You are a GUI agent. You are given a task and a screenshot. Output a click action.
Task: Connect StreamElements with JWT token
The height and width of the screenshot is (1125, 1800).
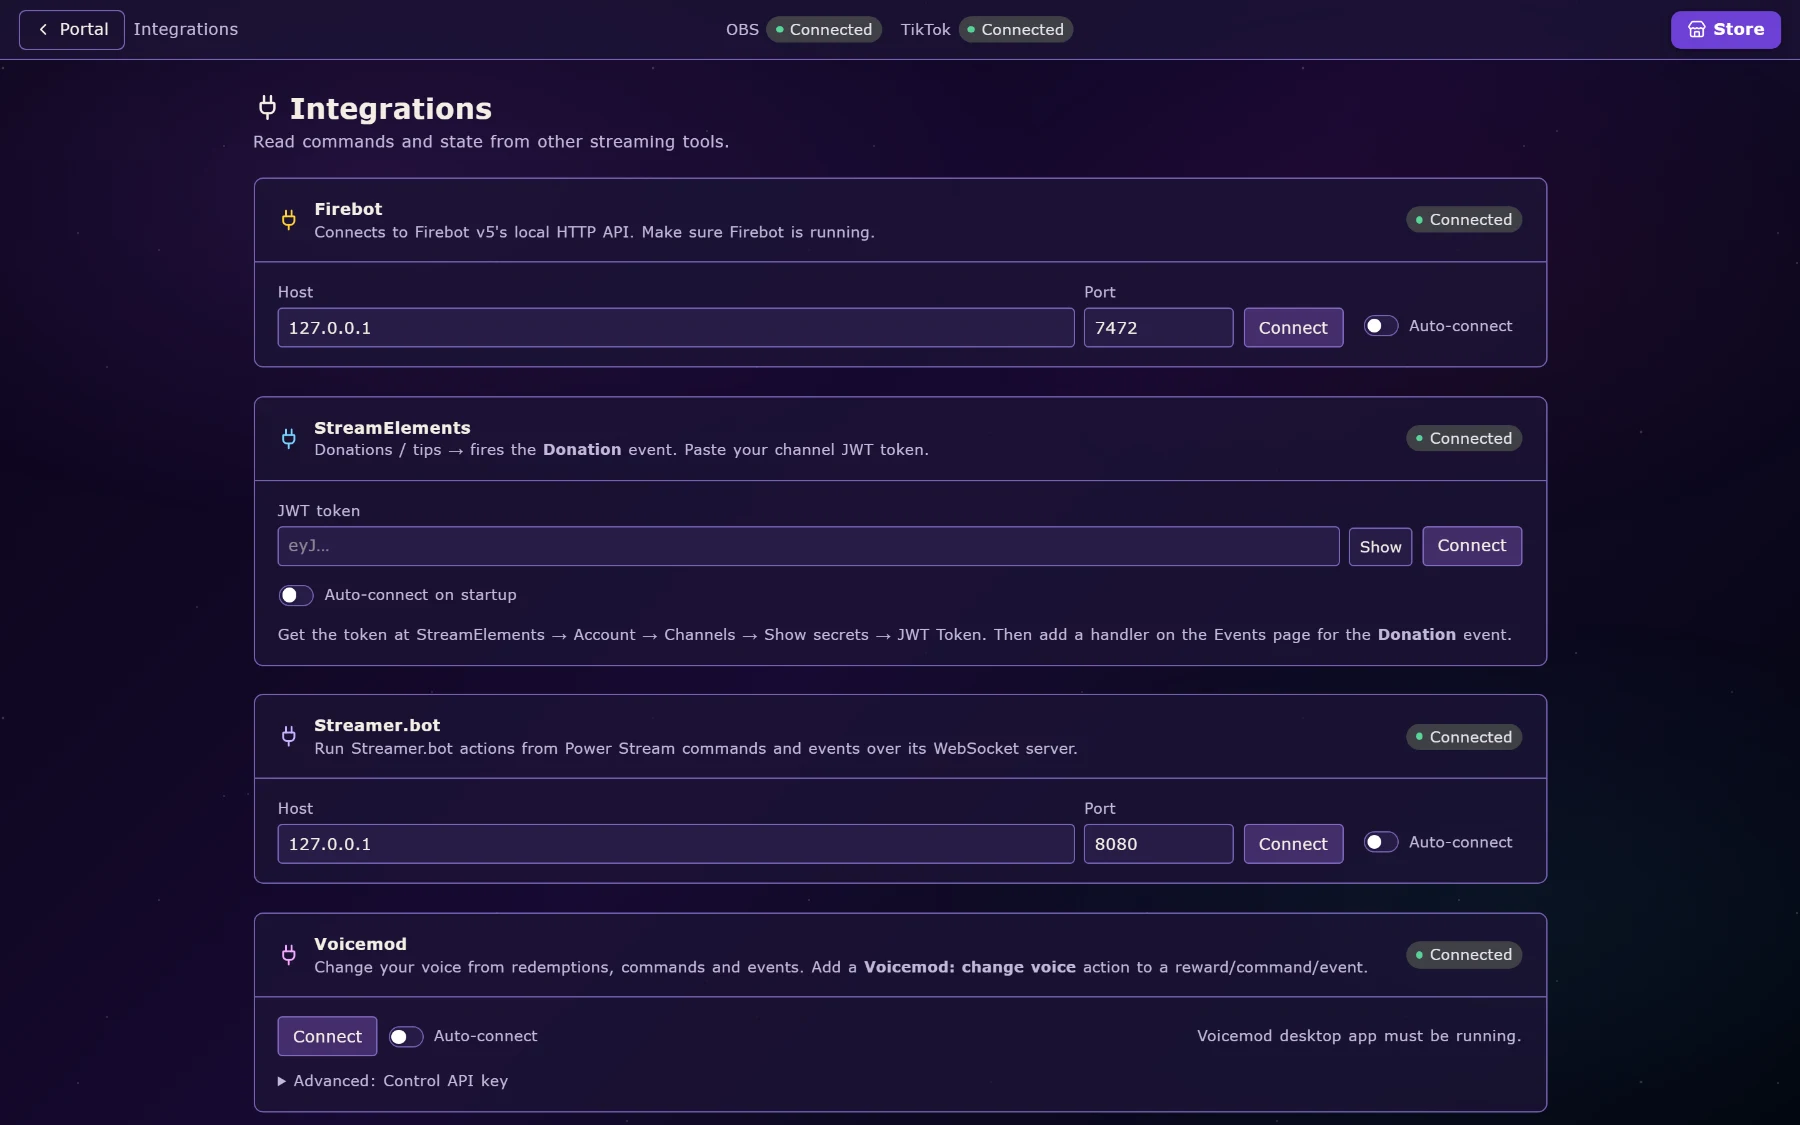(1472, 546)
